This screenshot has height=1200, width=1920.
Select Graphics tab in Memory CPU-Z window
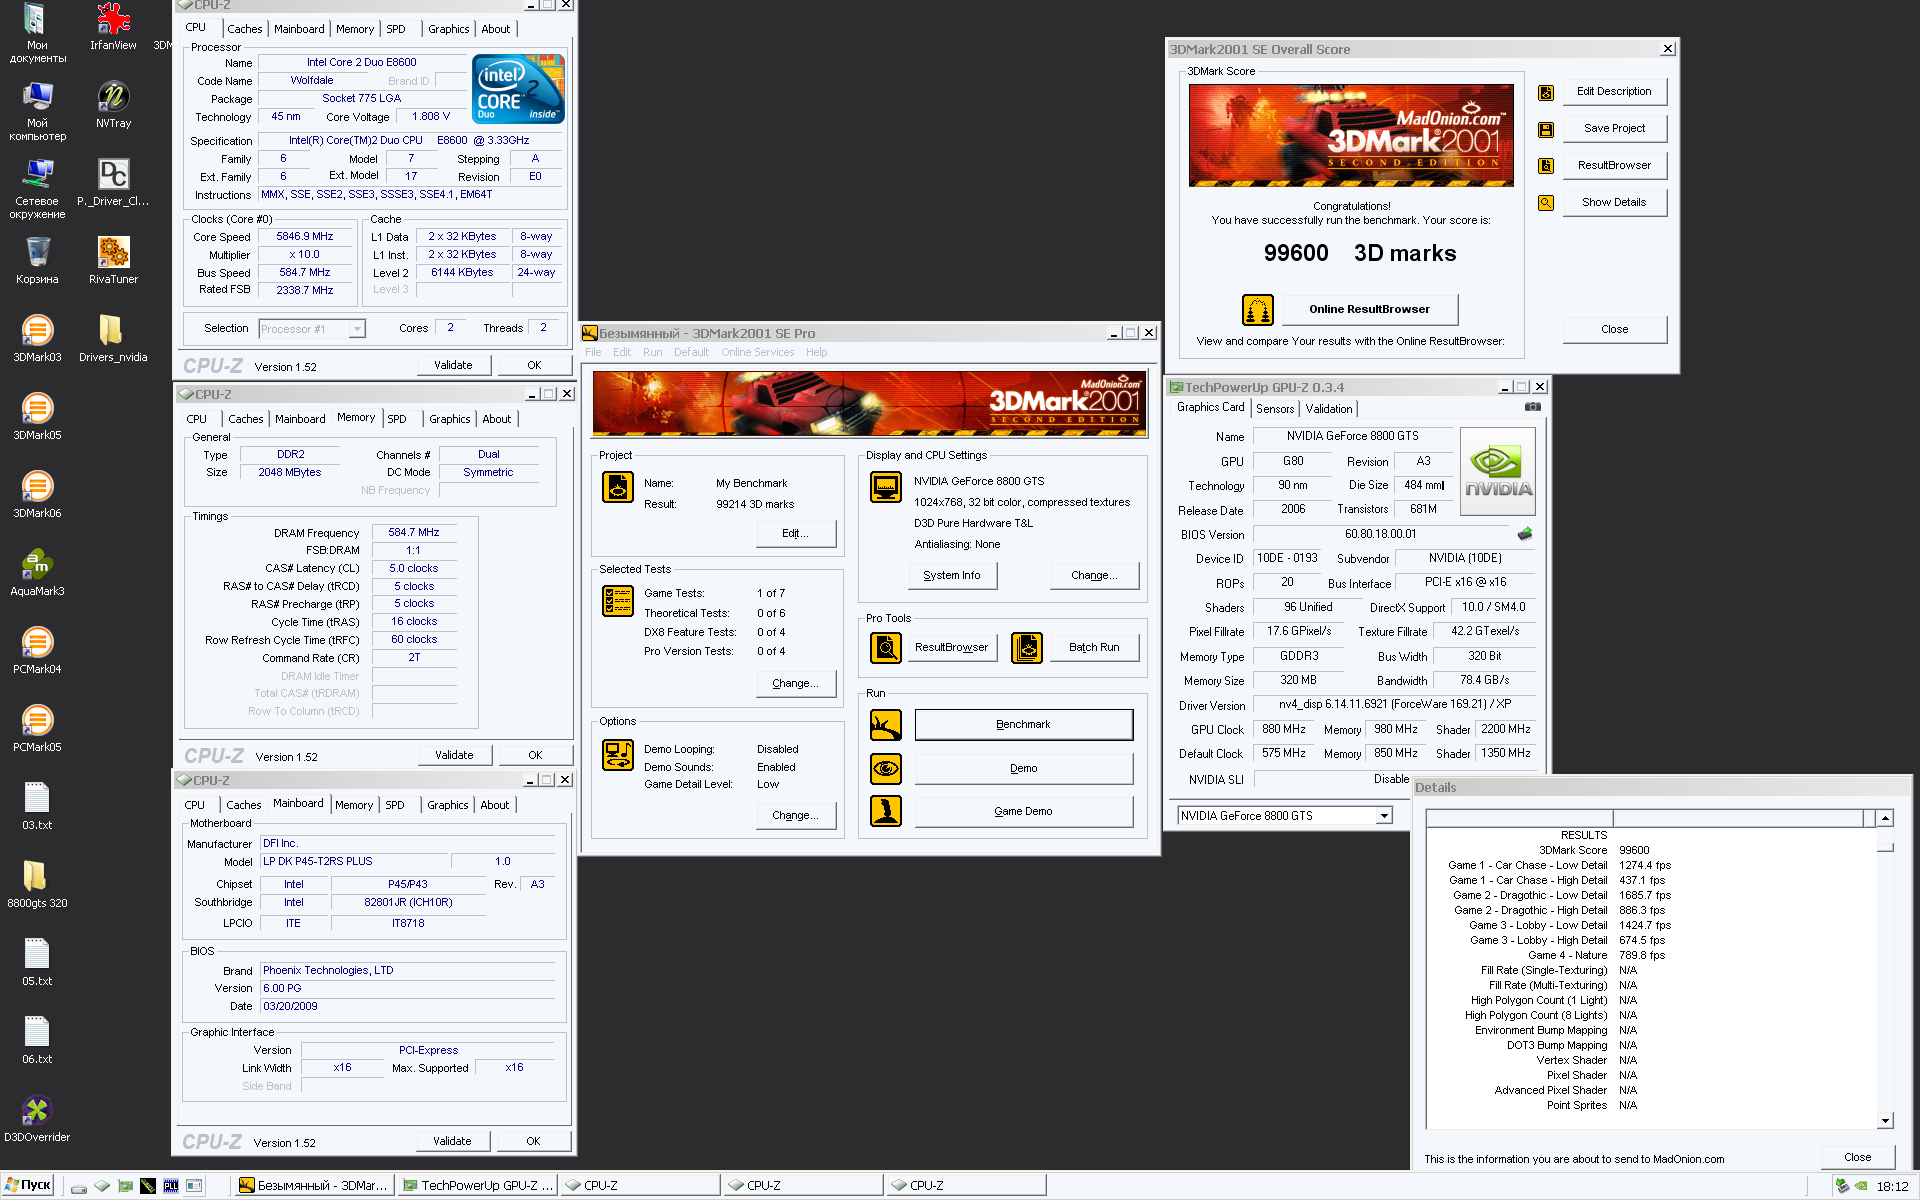pyautogui.click(x=450, y=419)
